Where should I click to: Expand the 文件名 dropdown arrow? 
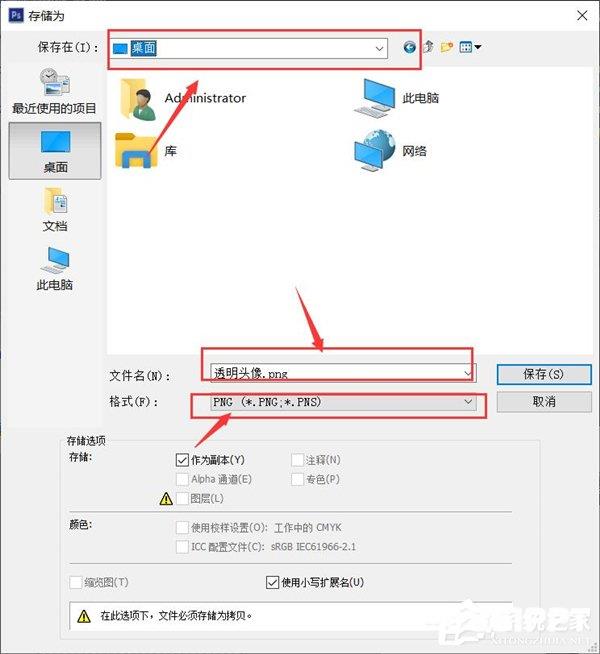pyautogui.click(x=468, y=373)
